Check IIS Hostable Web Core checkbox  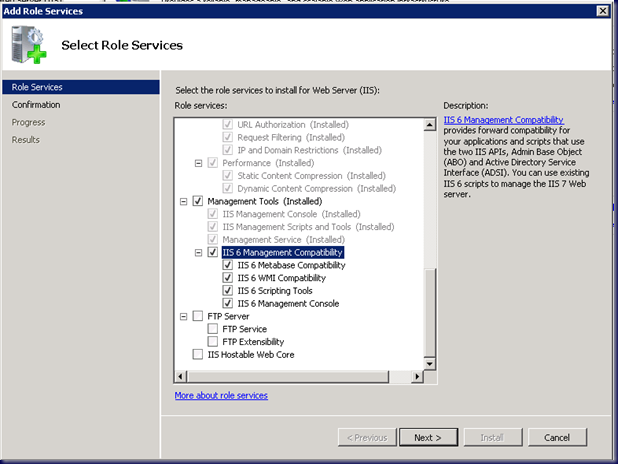click(x=197, y=354)
